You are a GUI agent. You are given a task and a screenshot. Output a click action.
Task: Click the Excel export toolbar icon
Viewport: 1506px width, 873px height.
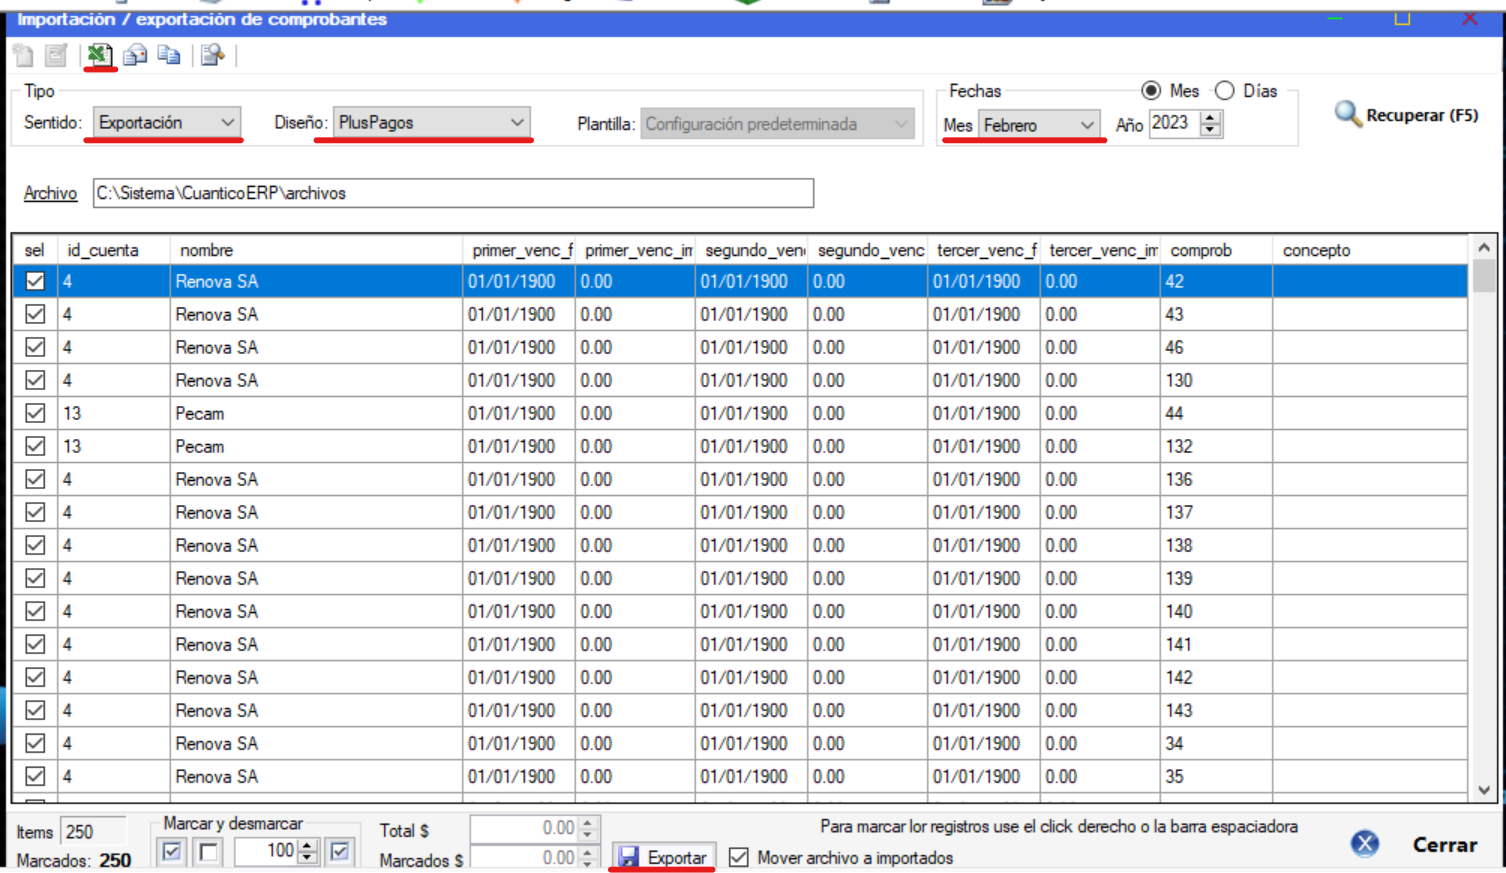pos(98,55)
